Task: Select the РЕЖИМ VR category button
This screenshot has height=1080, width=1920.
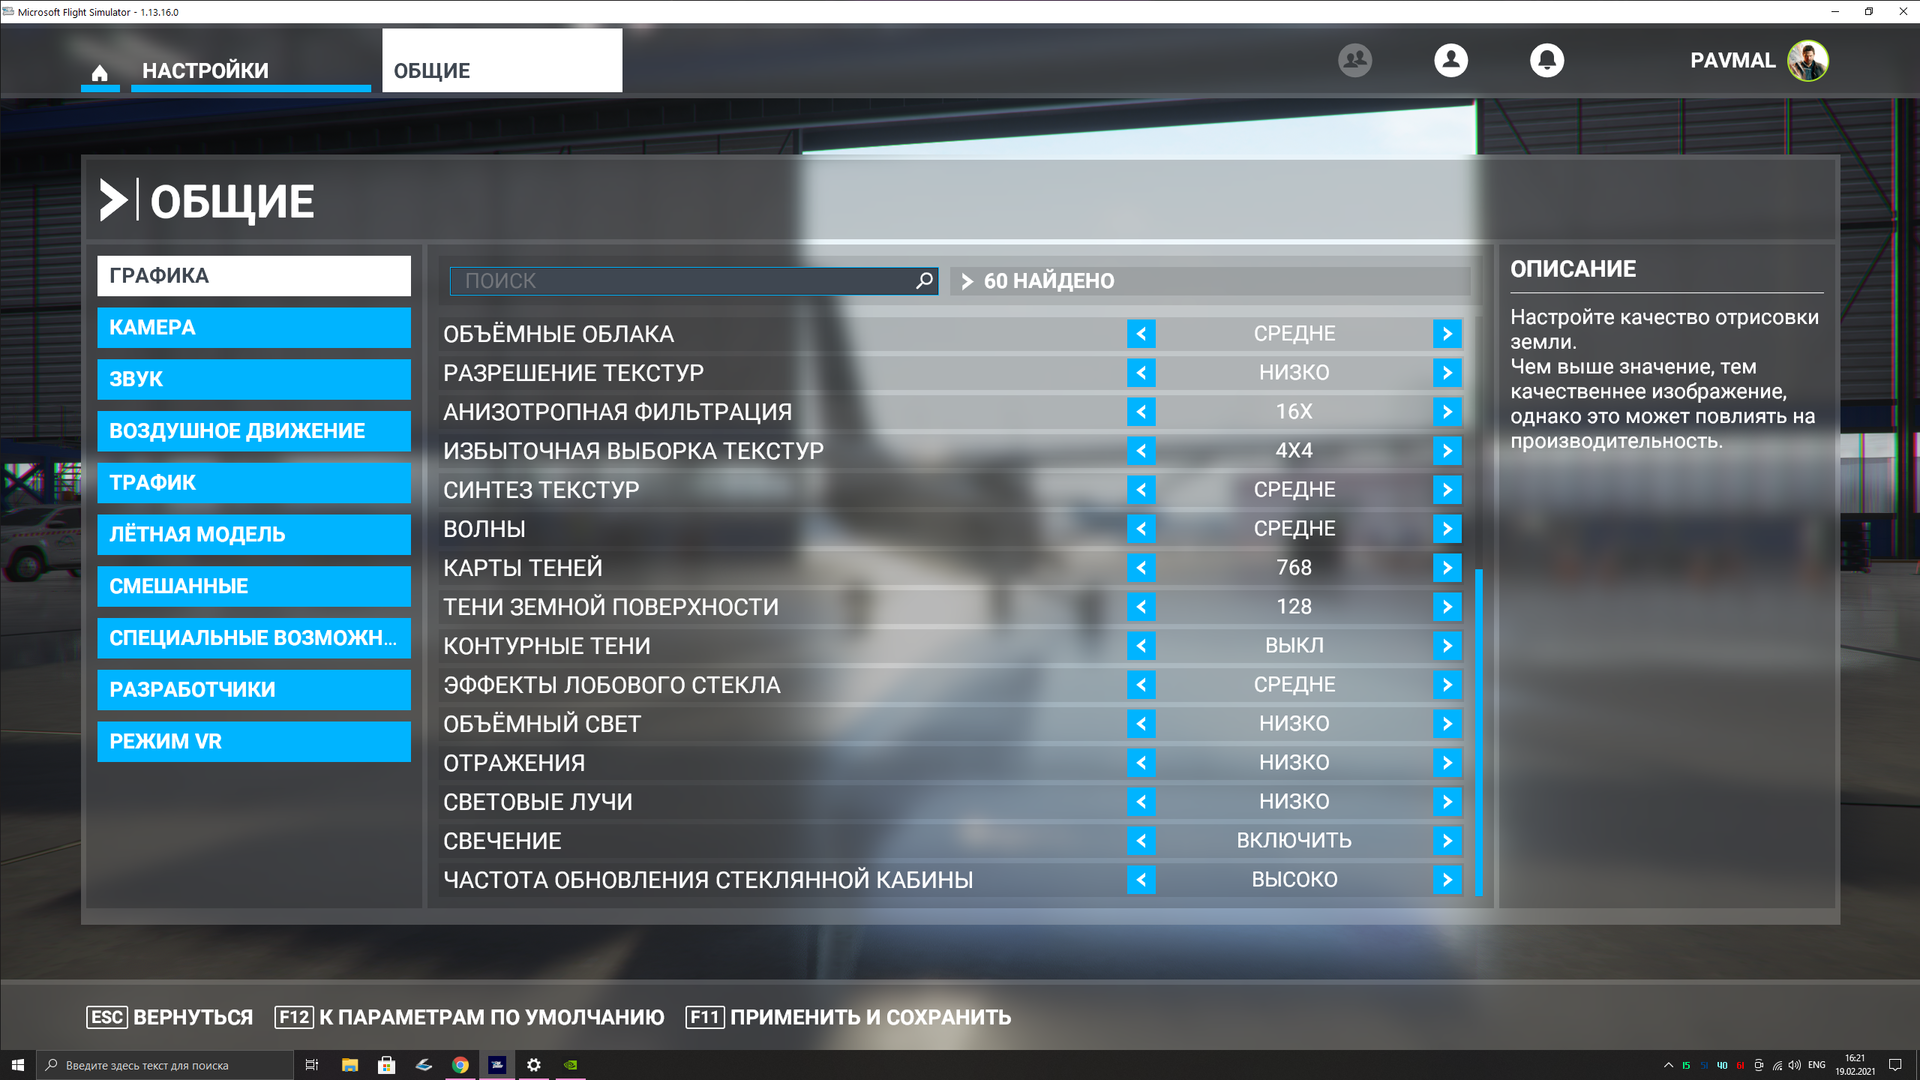Action: click(x=253, y=741)
